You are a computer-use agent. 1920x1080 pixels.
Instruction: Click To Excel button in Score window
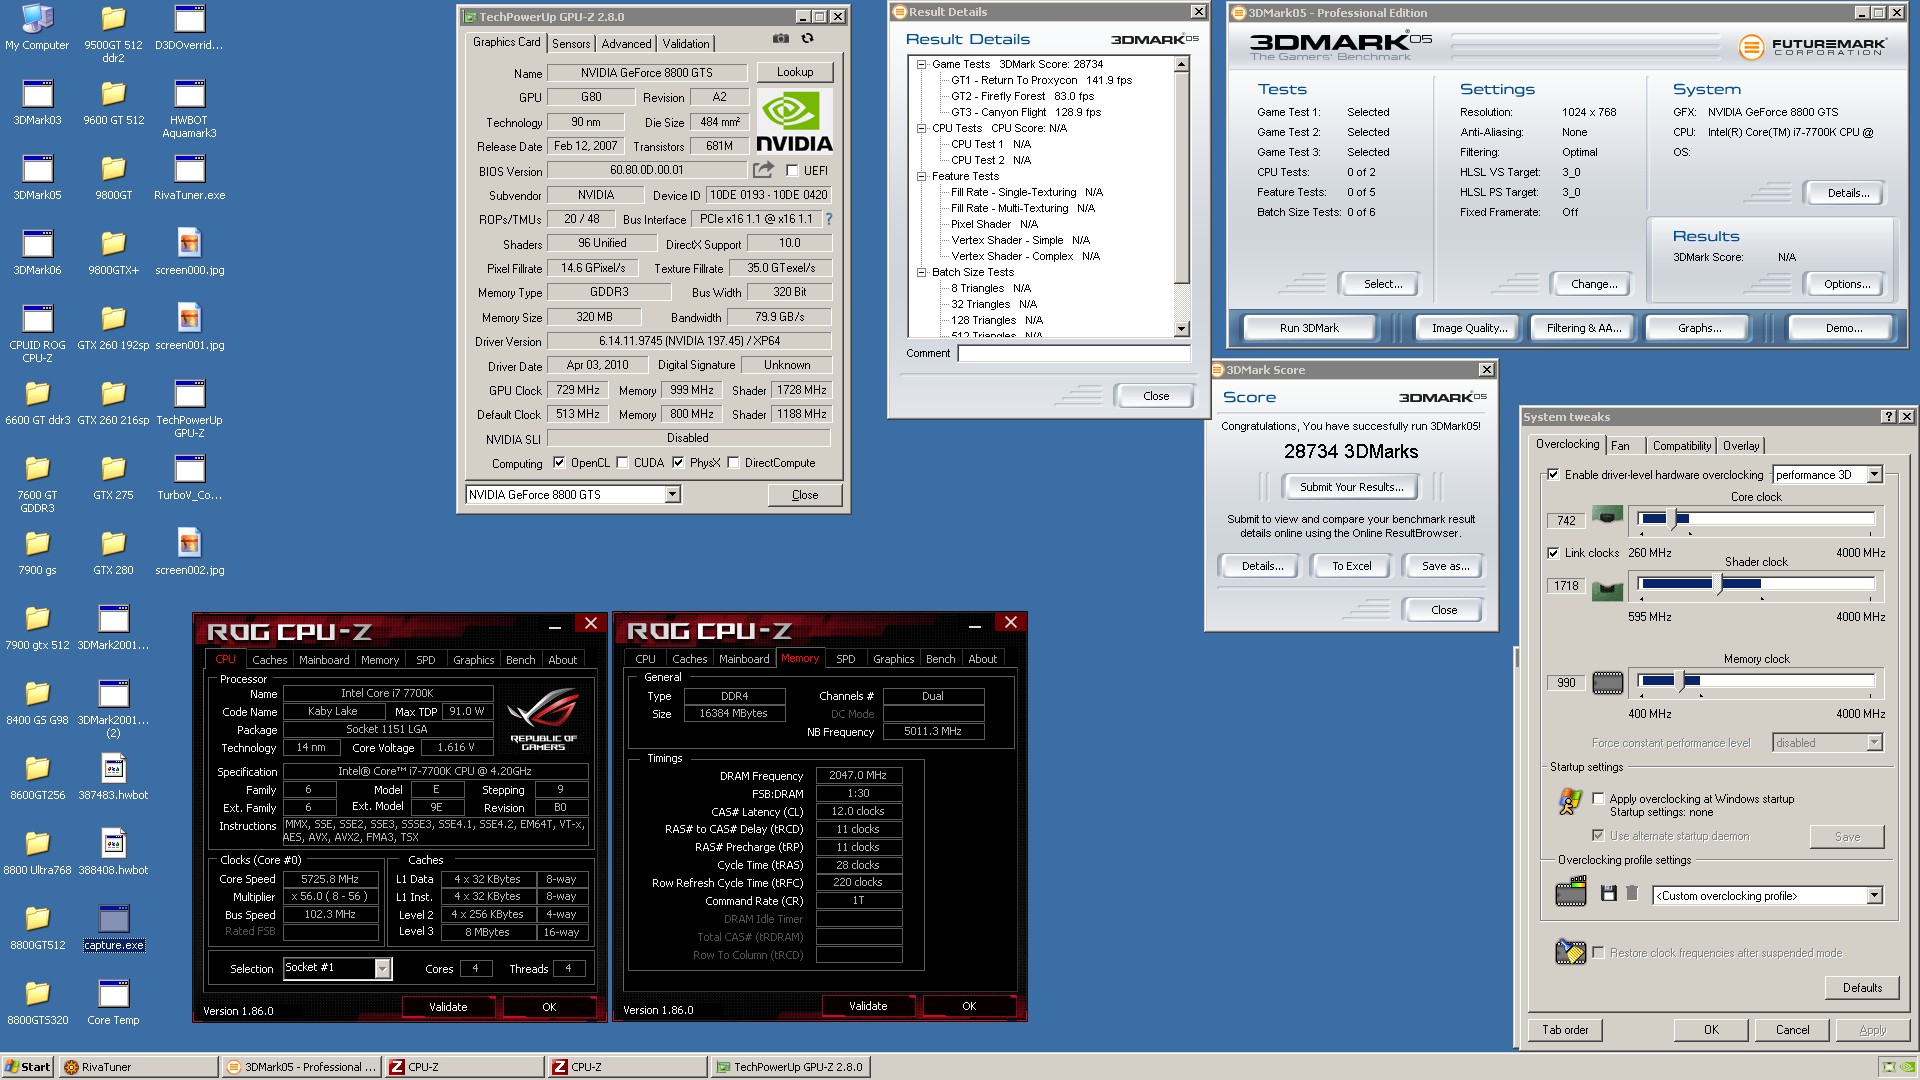(x=1352, y=566)
